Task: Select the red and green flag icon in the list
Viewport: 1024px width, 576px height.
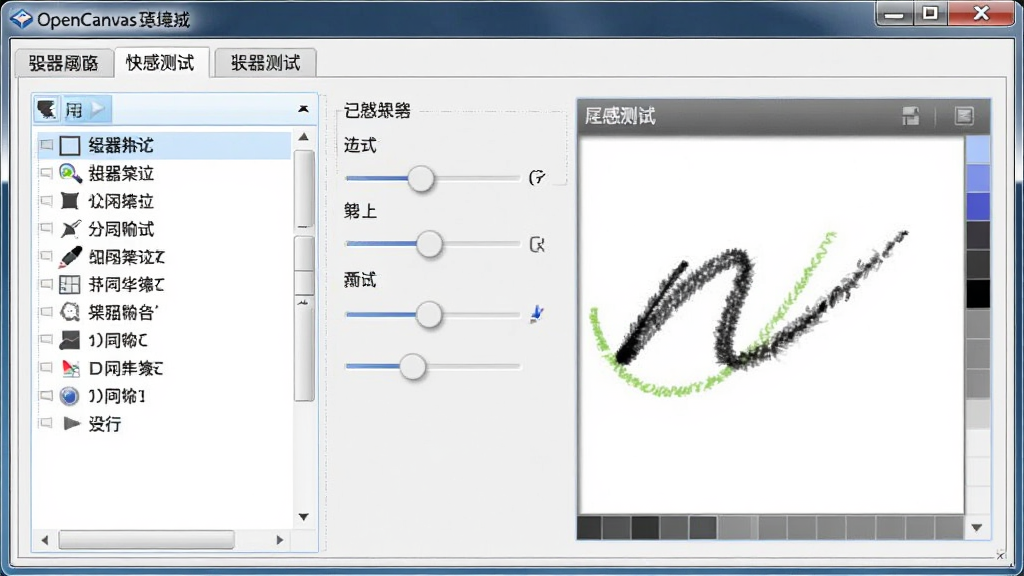Action: [x=70, y=368]
